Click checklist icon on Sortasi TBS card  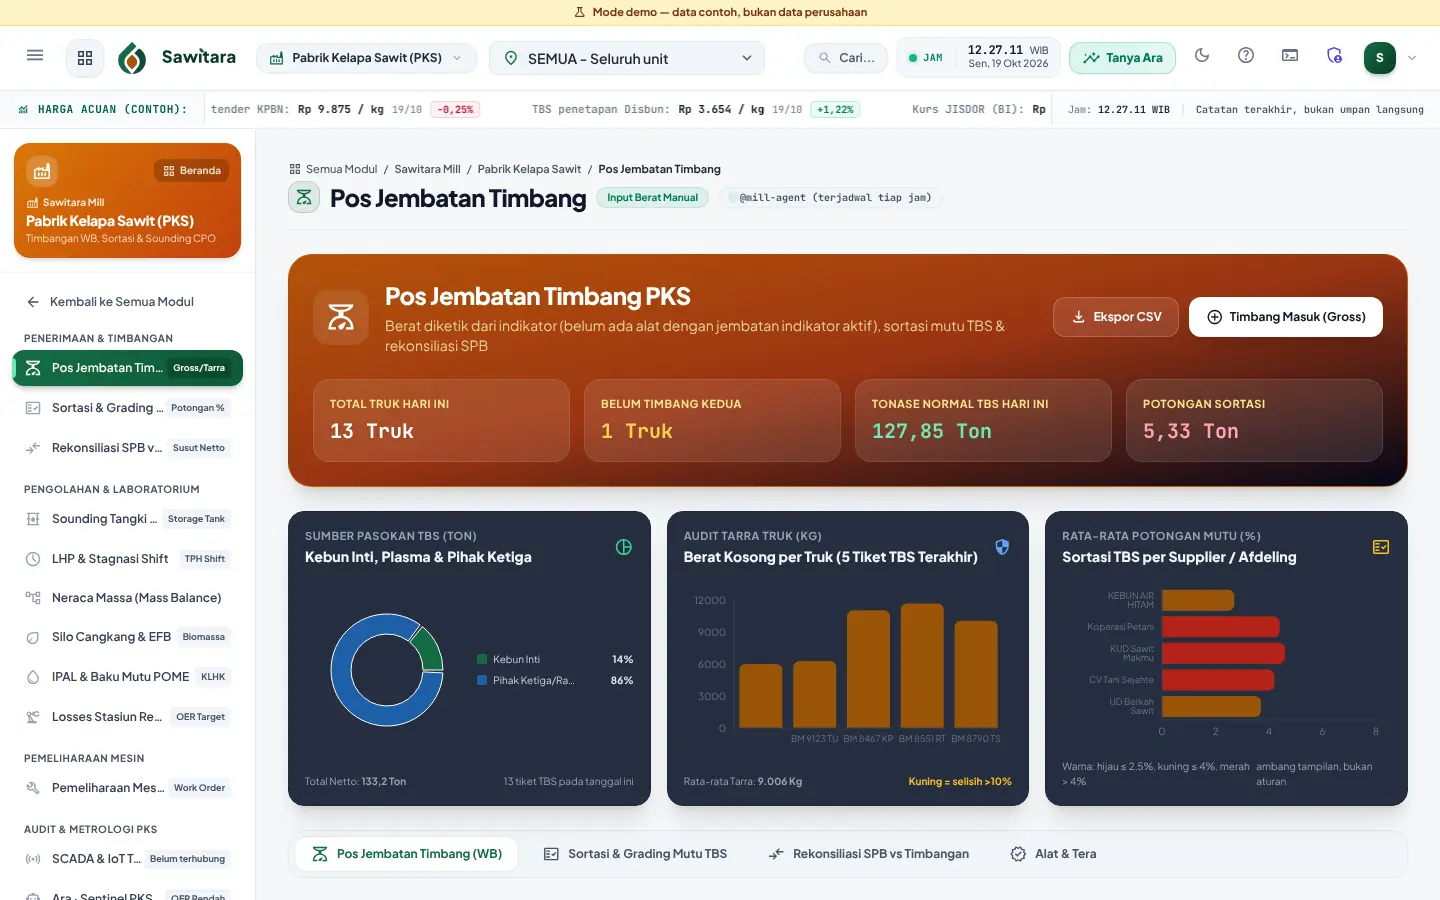[1381, 547]
